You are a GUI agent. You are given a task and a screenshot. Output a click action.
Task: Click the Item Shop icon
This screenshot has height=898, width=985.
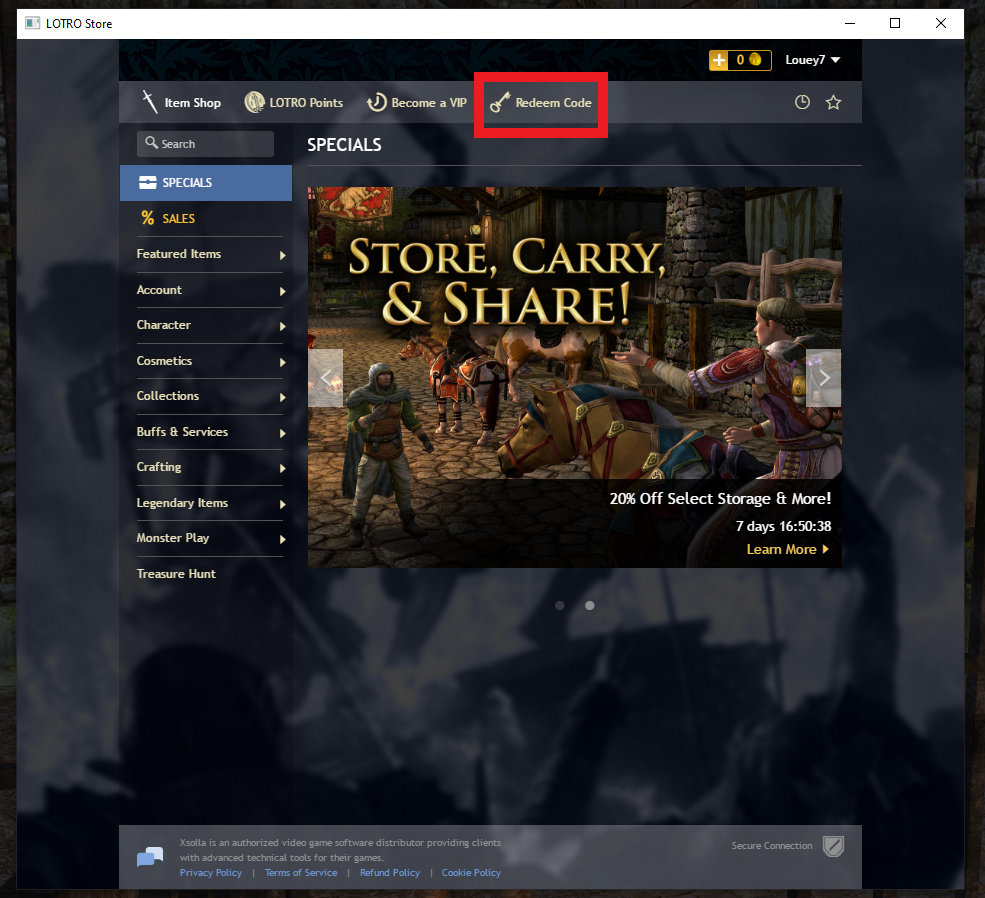coord(149,102)
